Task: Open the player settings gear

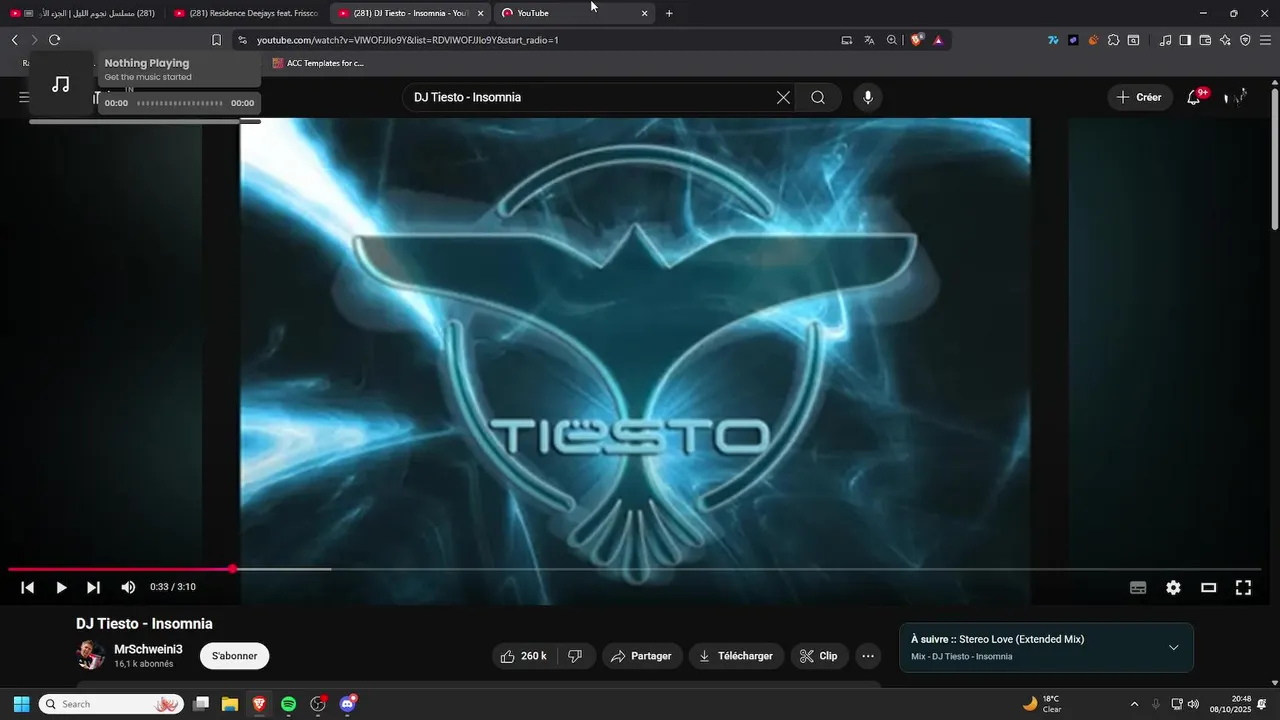Action: tap(1173, 588)
